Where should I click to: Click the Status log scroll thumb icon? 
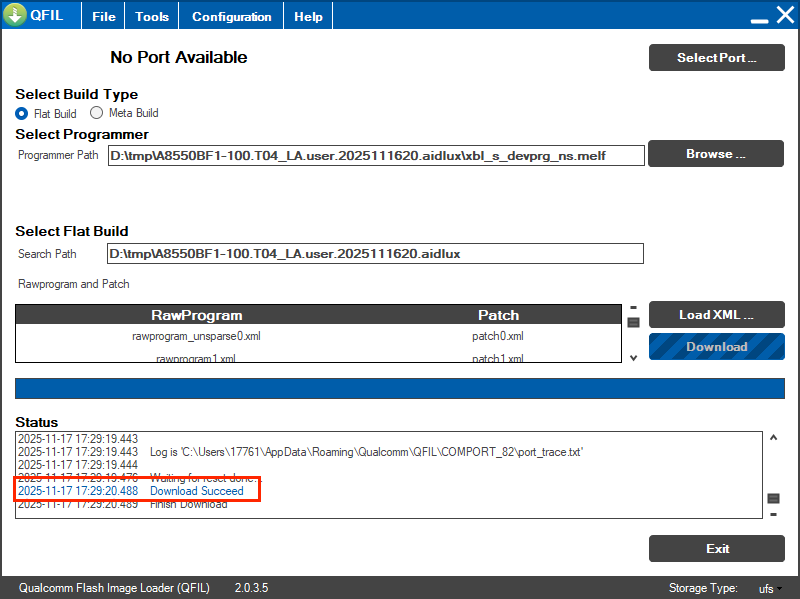(773, 498)
